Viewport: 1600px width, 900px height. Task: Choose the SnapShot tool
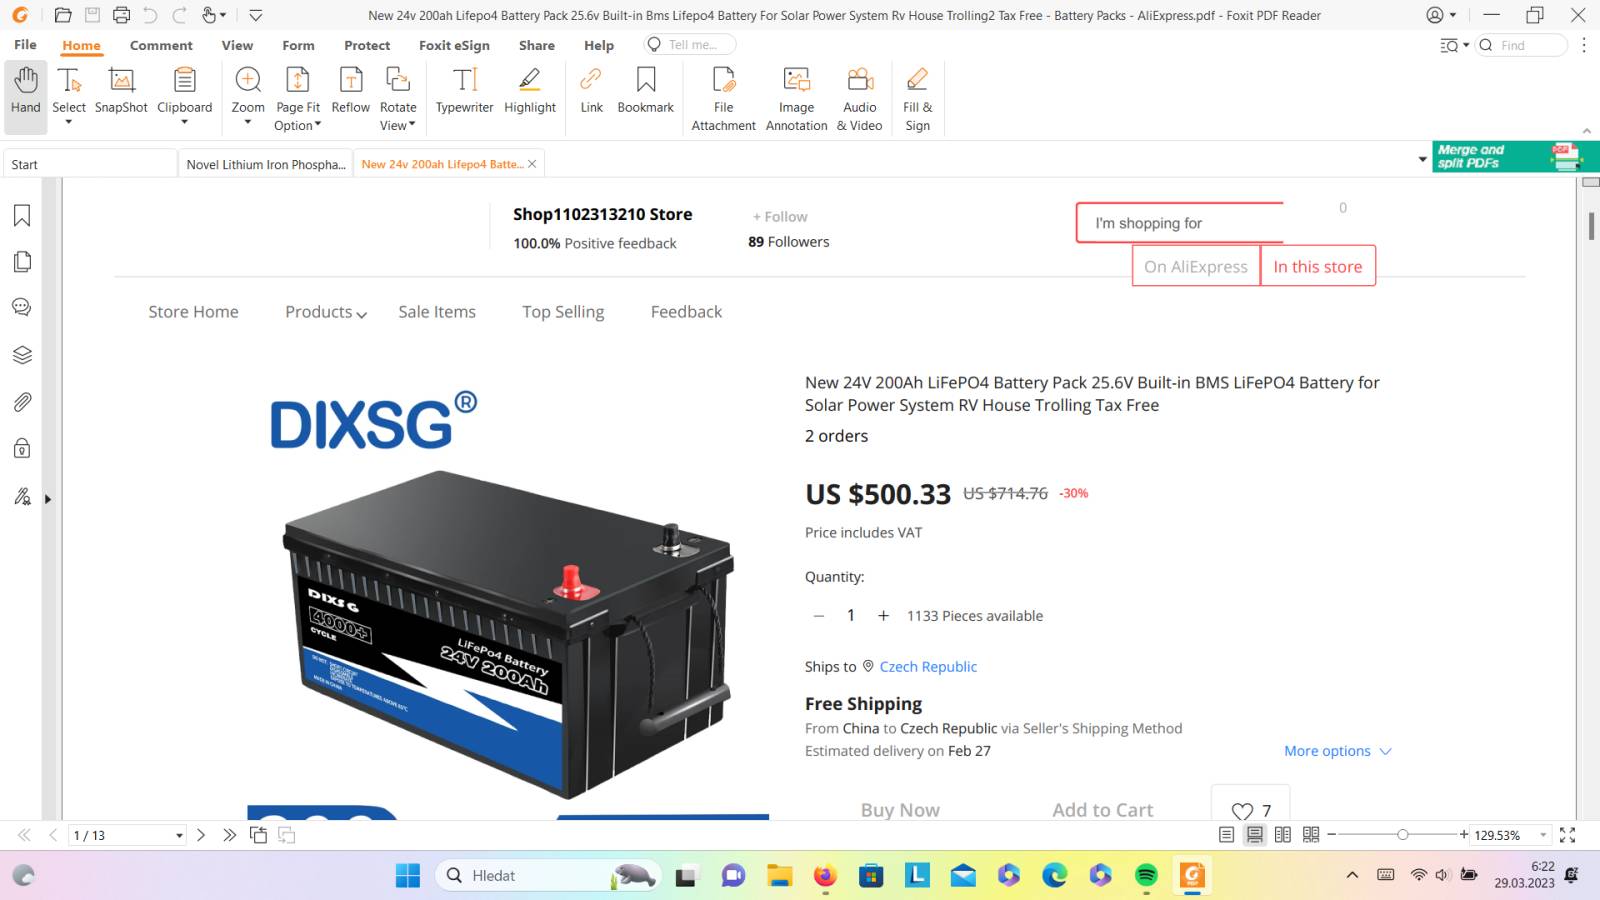click(121, 91)
